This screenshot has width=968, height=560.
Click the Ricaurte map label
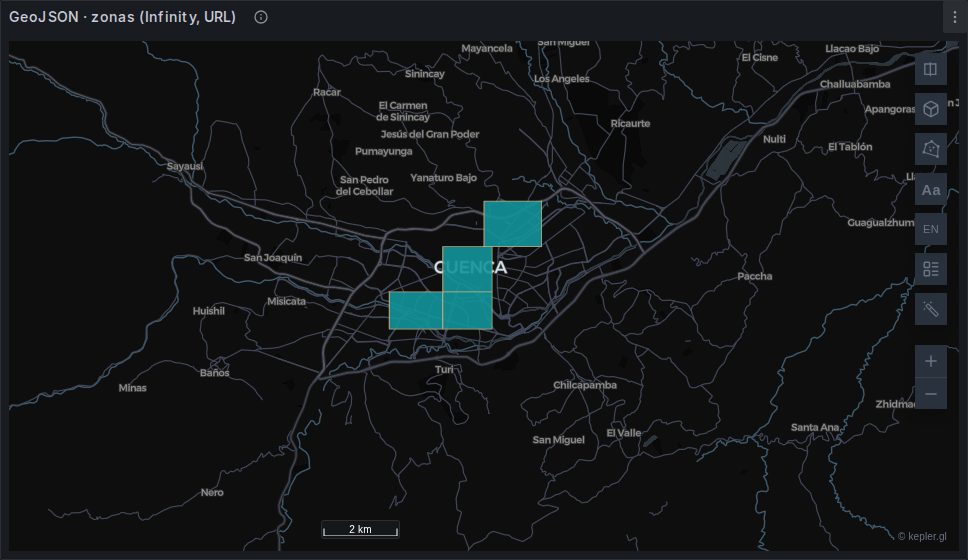(x=630, y=123)
